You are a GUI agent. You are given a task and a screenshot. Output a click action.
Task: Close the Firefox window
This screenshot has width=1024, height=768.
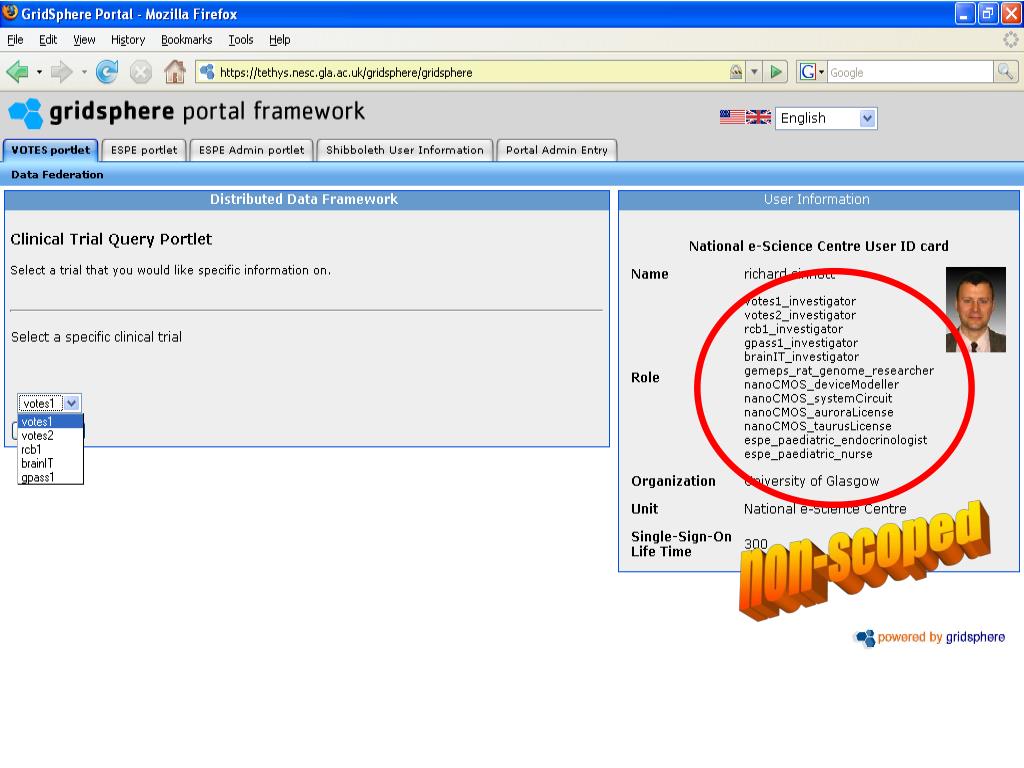1011,13
